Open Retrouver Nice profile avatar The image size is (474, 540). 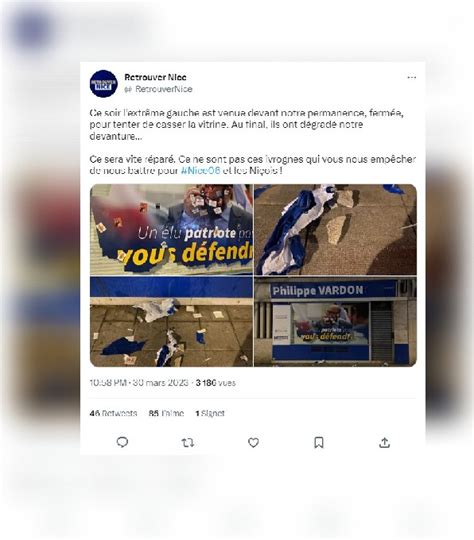pos(103,84)
